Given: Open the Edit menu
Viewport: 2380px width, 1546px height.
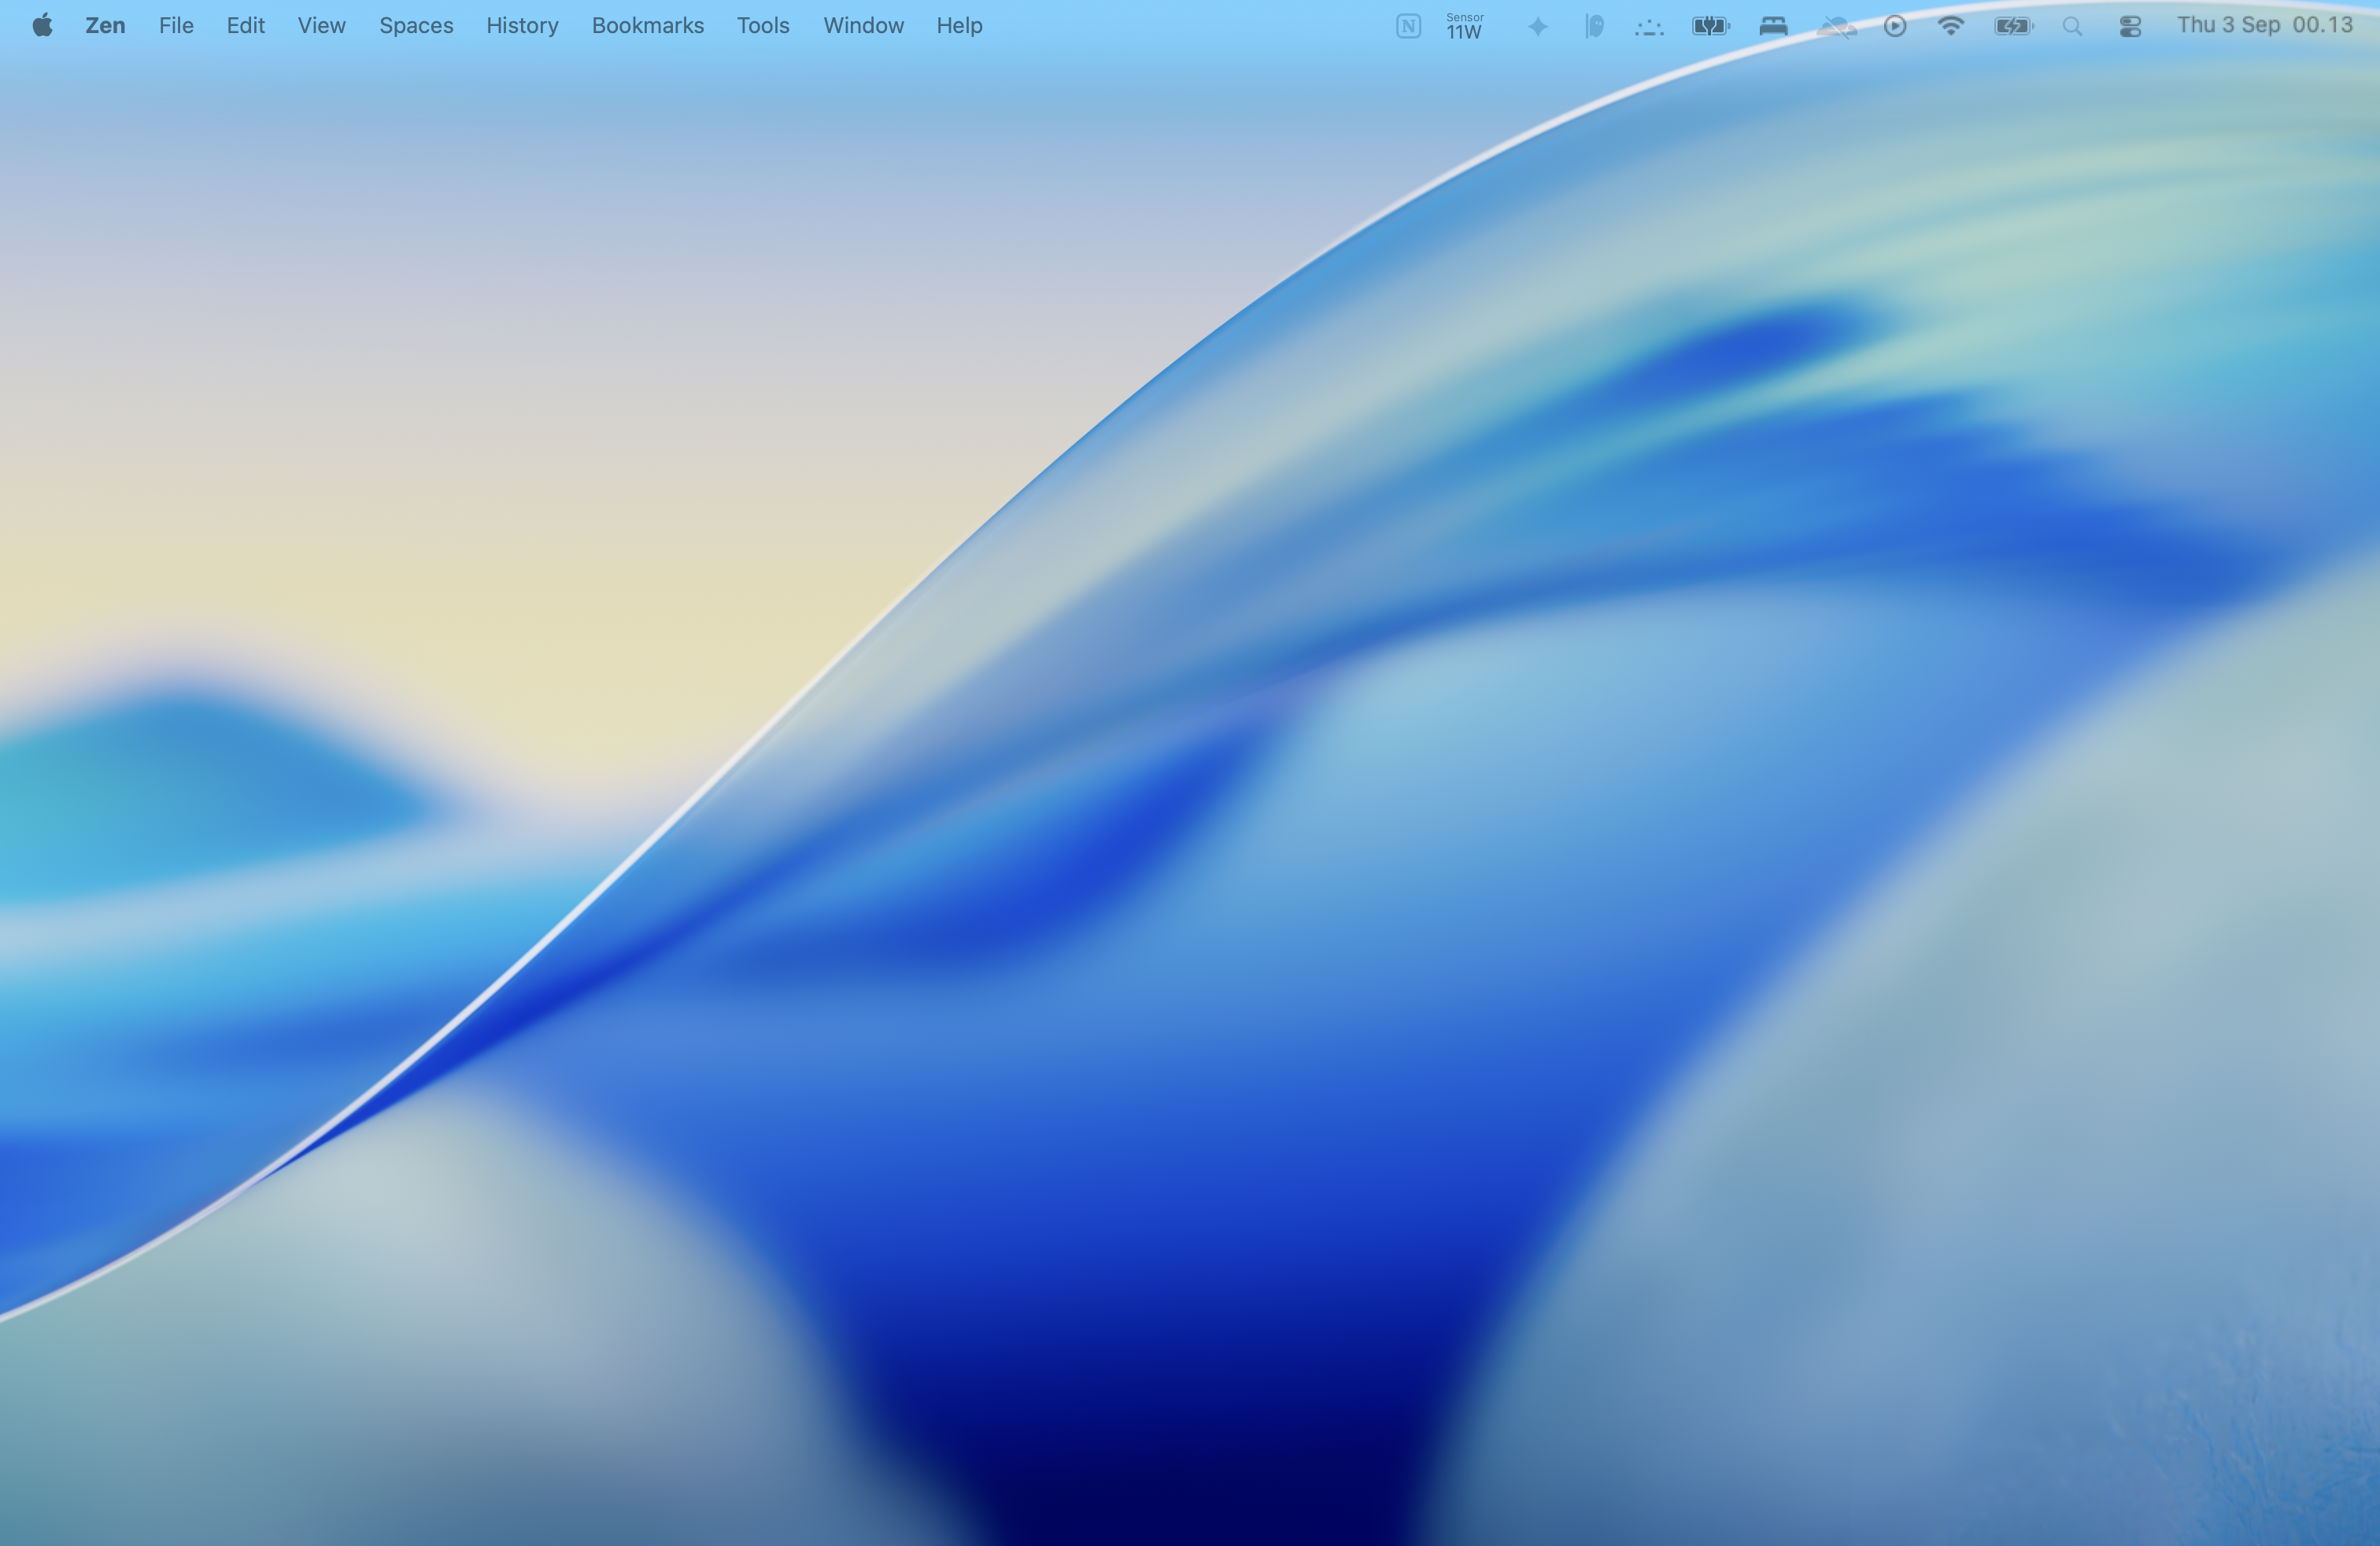Looking at the screenshot, I should [x=245, y=25].
